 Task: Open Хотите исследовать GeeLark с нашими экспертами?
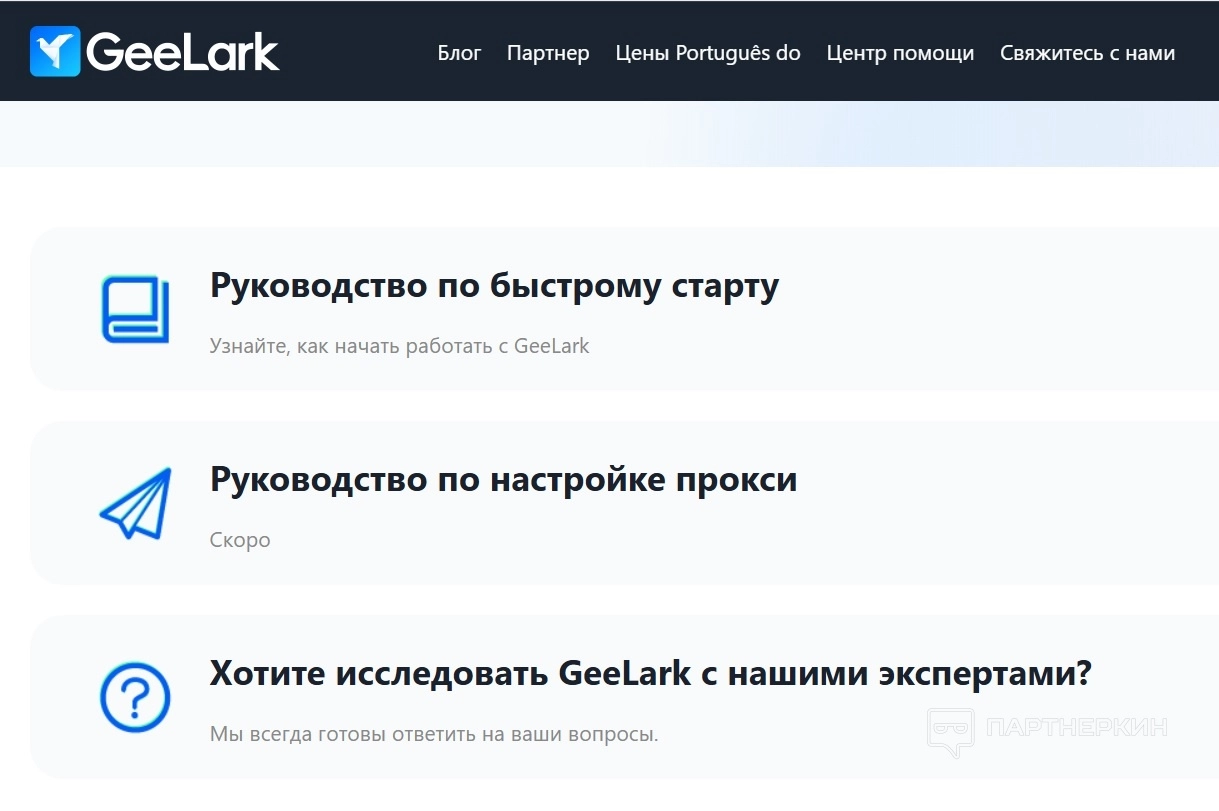pyautogui.click(x=651, y=673)
